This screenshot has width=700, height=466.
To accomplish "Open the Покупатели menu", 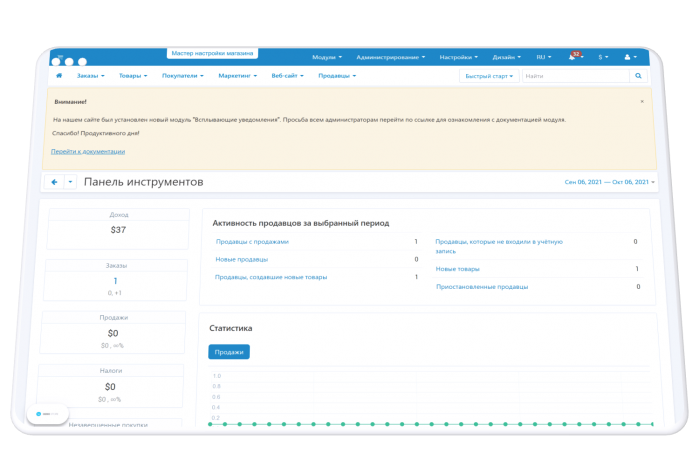I will (x=183, y=76).
